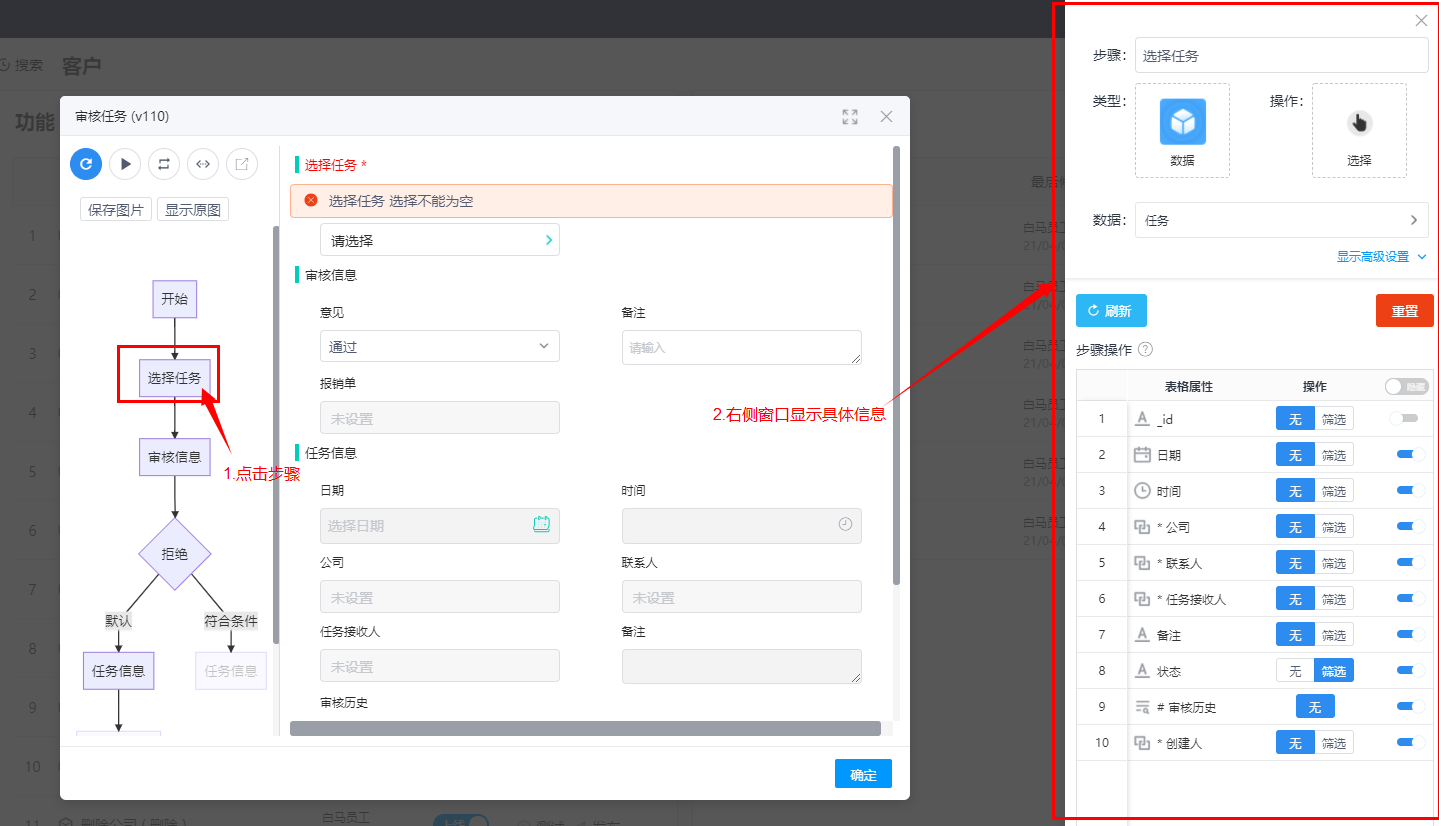Click the flowchart pane vertical scrollbar

[x=276, y=435]
